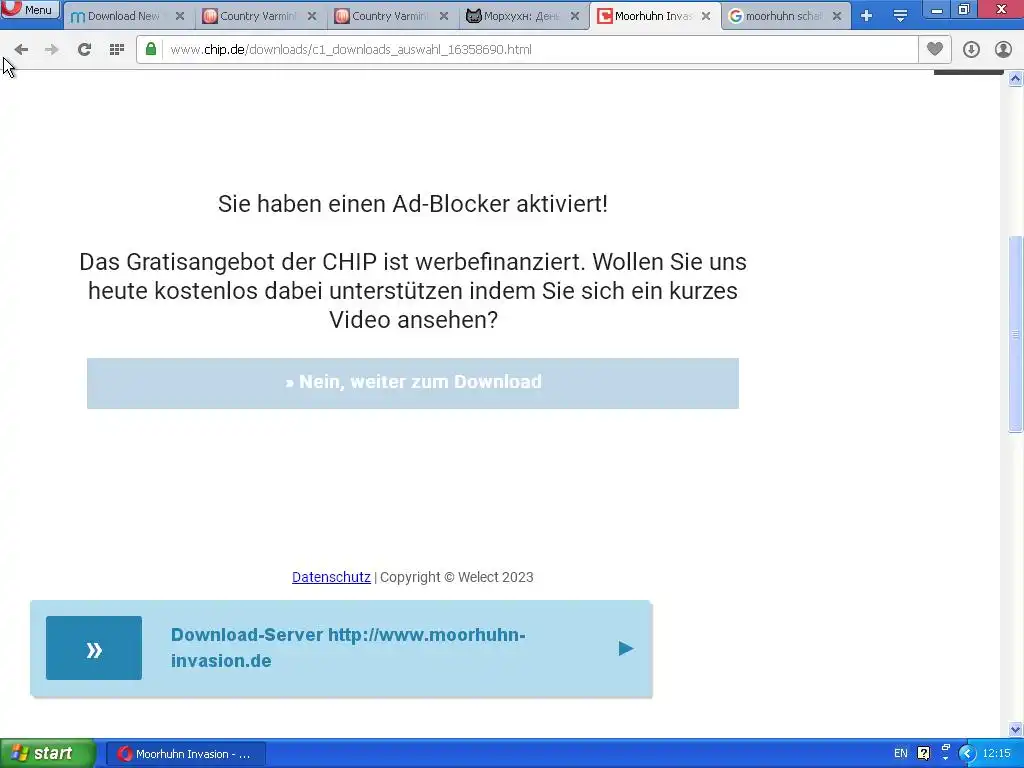Reload the current page
This screenshot has height=768, width=1024.
tap(84, 50)
